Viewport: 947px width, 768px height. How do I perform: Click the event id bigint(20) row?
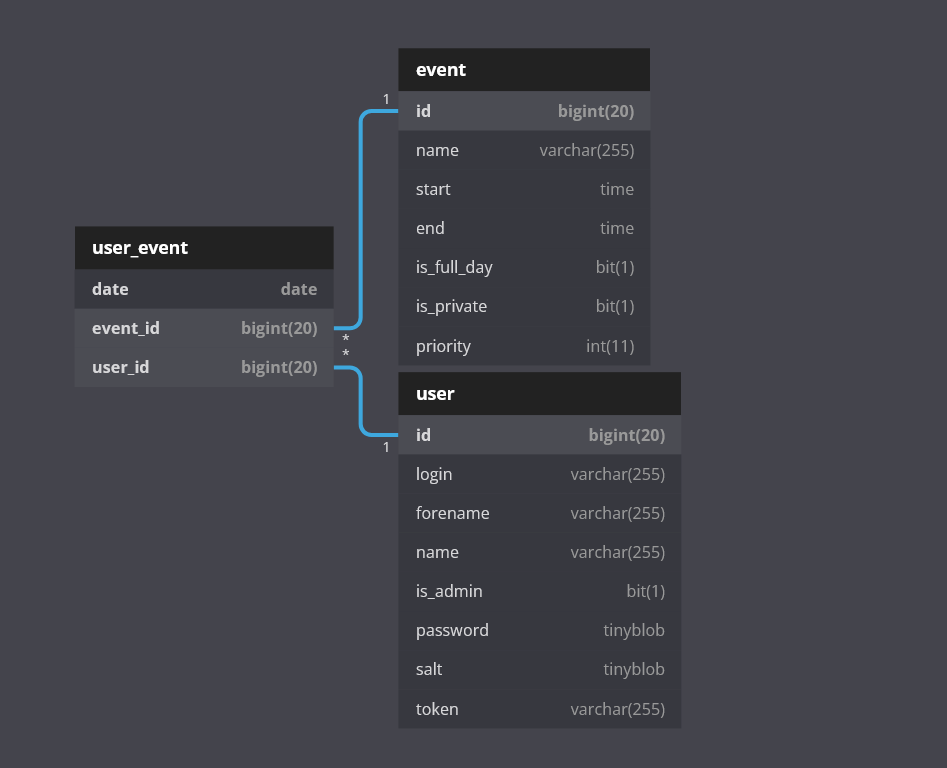pyautogui.click(x=524, y=111)
